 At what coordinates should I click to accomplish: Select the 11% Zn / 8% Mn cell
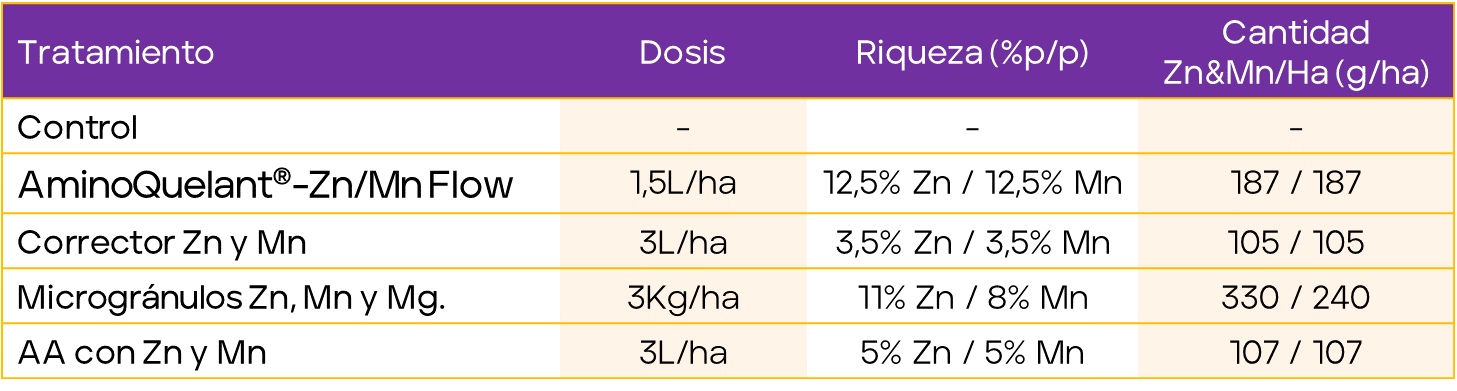point(972,297)
